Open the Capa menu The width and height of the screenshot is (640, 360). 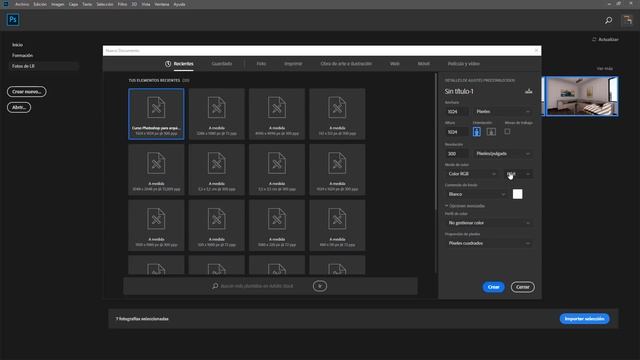pyautogui.click(x=73, y=4)
